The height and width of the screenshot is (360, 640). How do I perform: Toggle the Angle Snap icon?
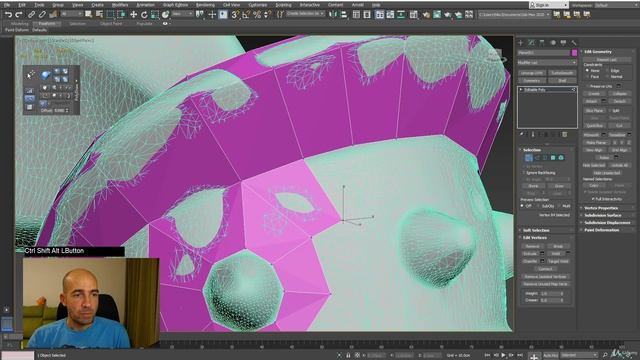pyautogui.click(x=246, y=15)
